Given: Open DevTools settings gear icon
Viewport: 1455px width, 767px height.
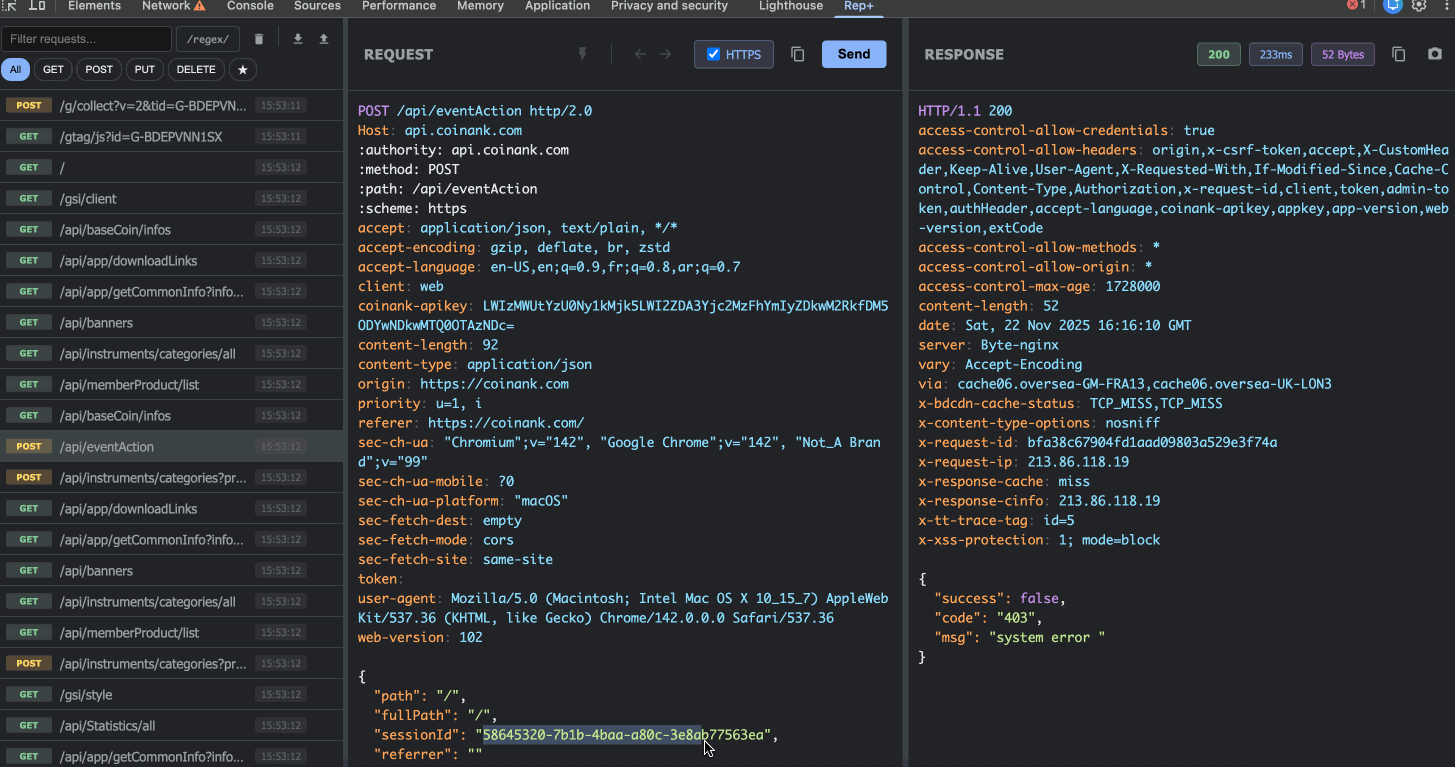Looking at the screenshot, I should point(1419,6).
